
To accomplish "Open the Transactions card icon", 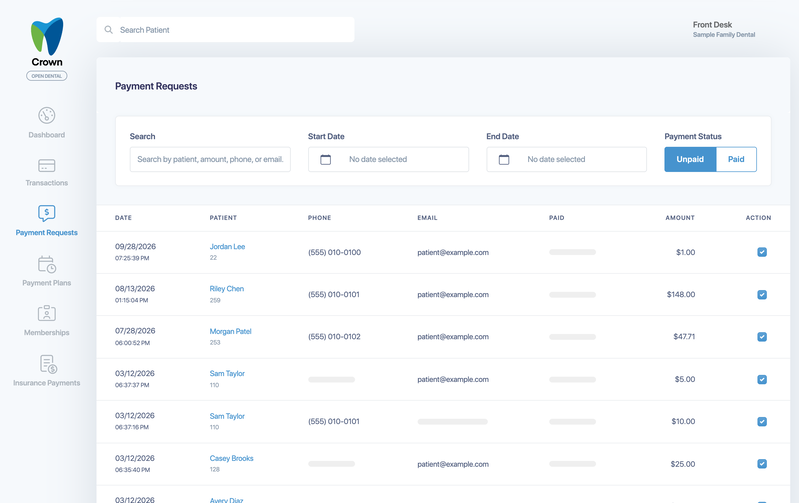I will coord(46,166).
